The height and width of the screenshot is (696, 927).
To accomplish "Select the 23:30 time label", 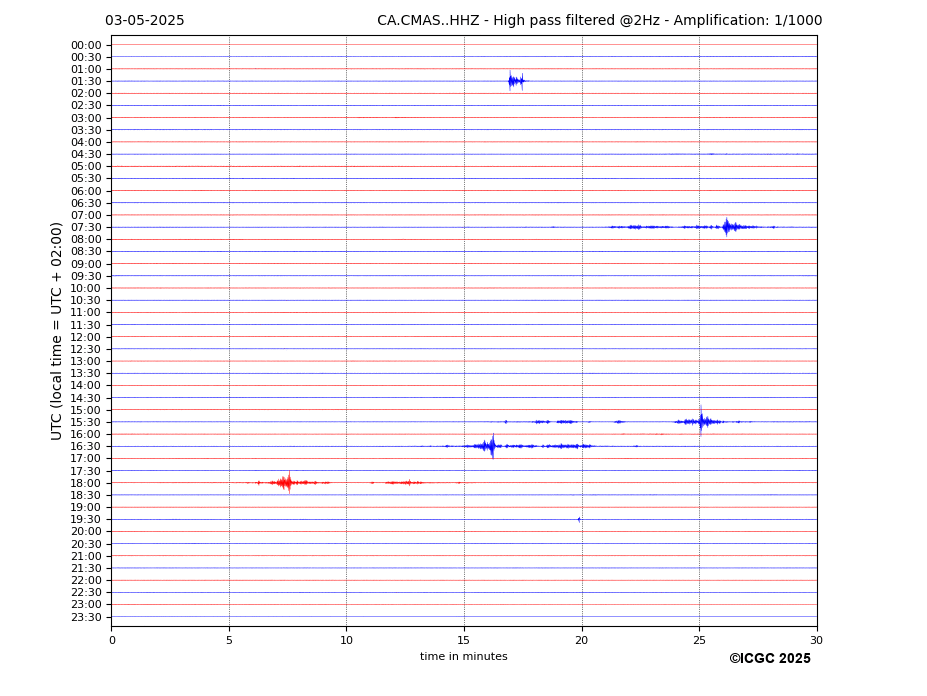I will 86,617.
